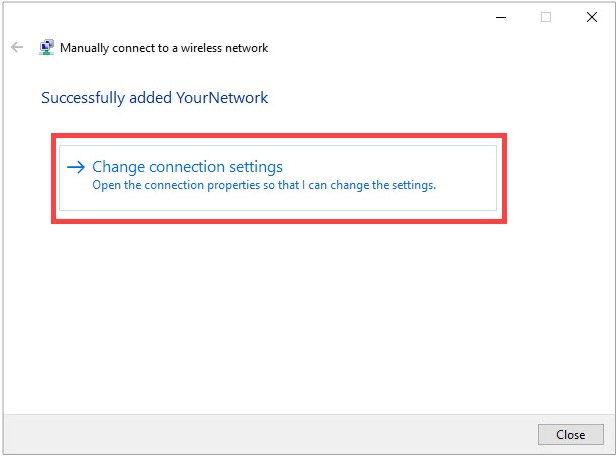The width and height of the screenshot is (616, 459).
Task: Go back using the grey back arrow
Action: [x=17, y=48]
